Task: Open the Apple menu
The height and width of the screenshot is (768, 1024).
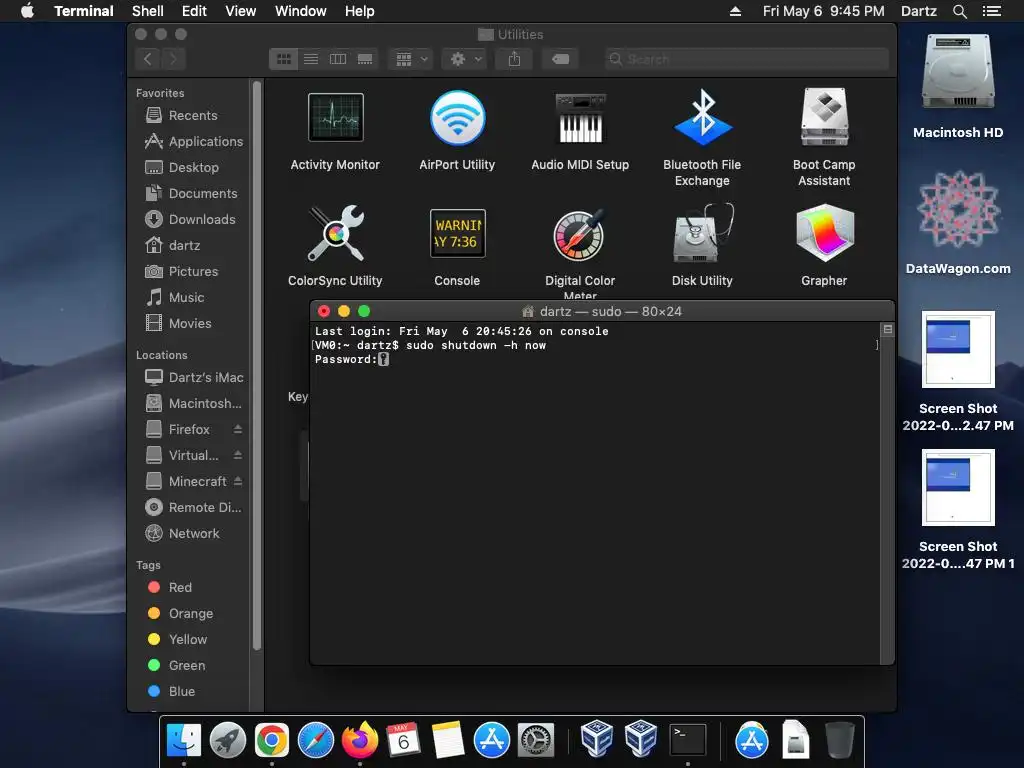Action: pos(27,10)
